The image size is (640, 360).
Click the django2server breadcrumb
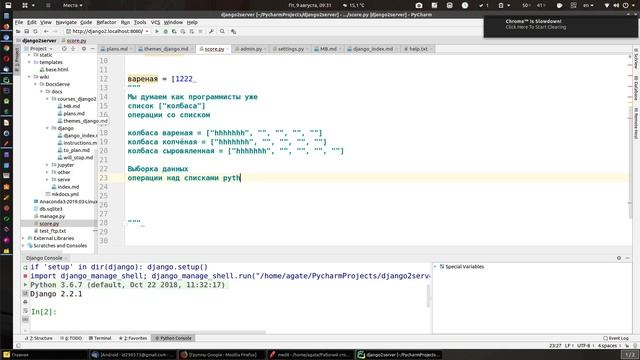pyautogui.click(x=39, y=41)
